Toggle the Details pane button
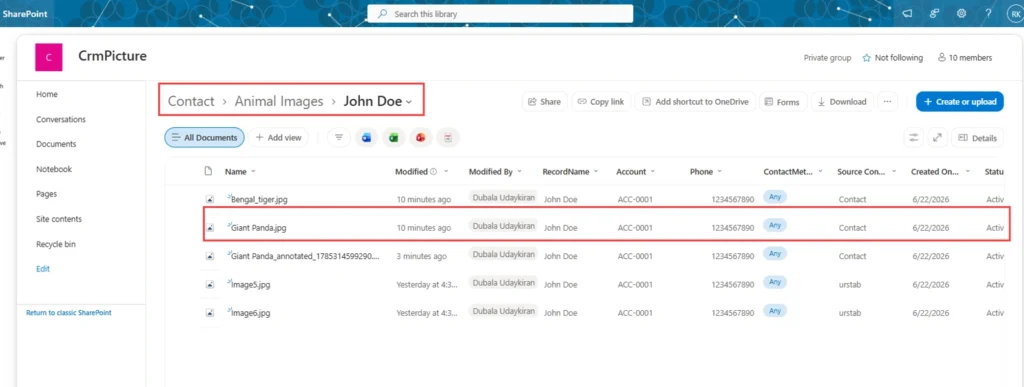 (x=978, y=138)
